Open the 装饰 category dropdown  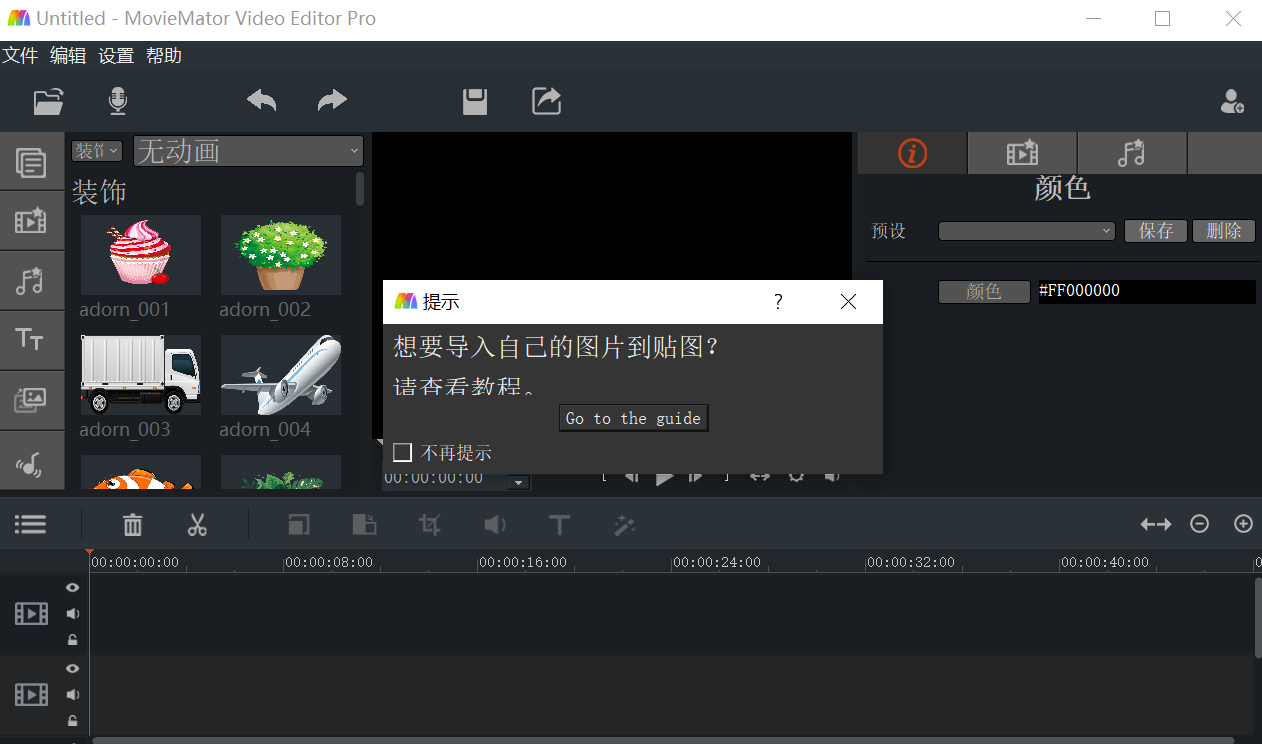(x=96, y=150)
